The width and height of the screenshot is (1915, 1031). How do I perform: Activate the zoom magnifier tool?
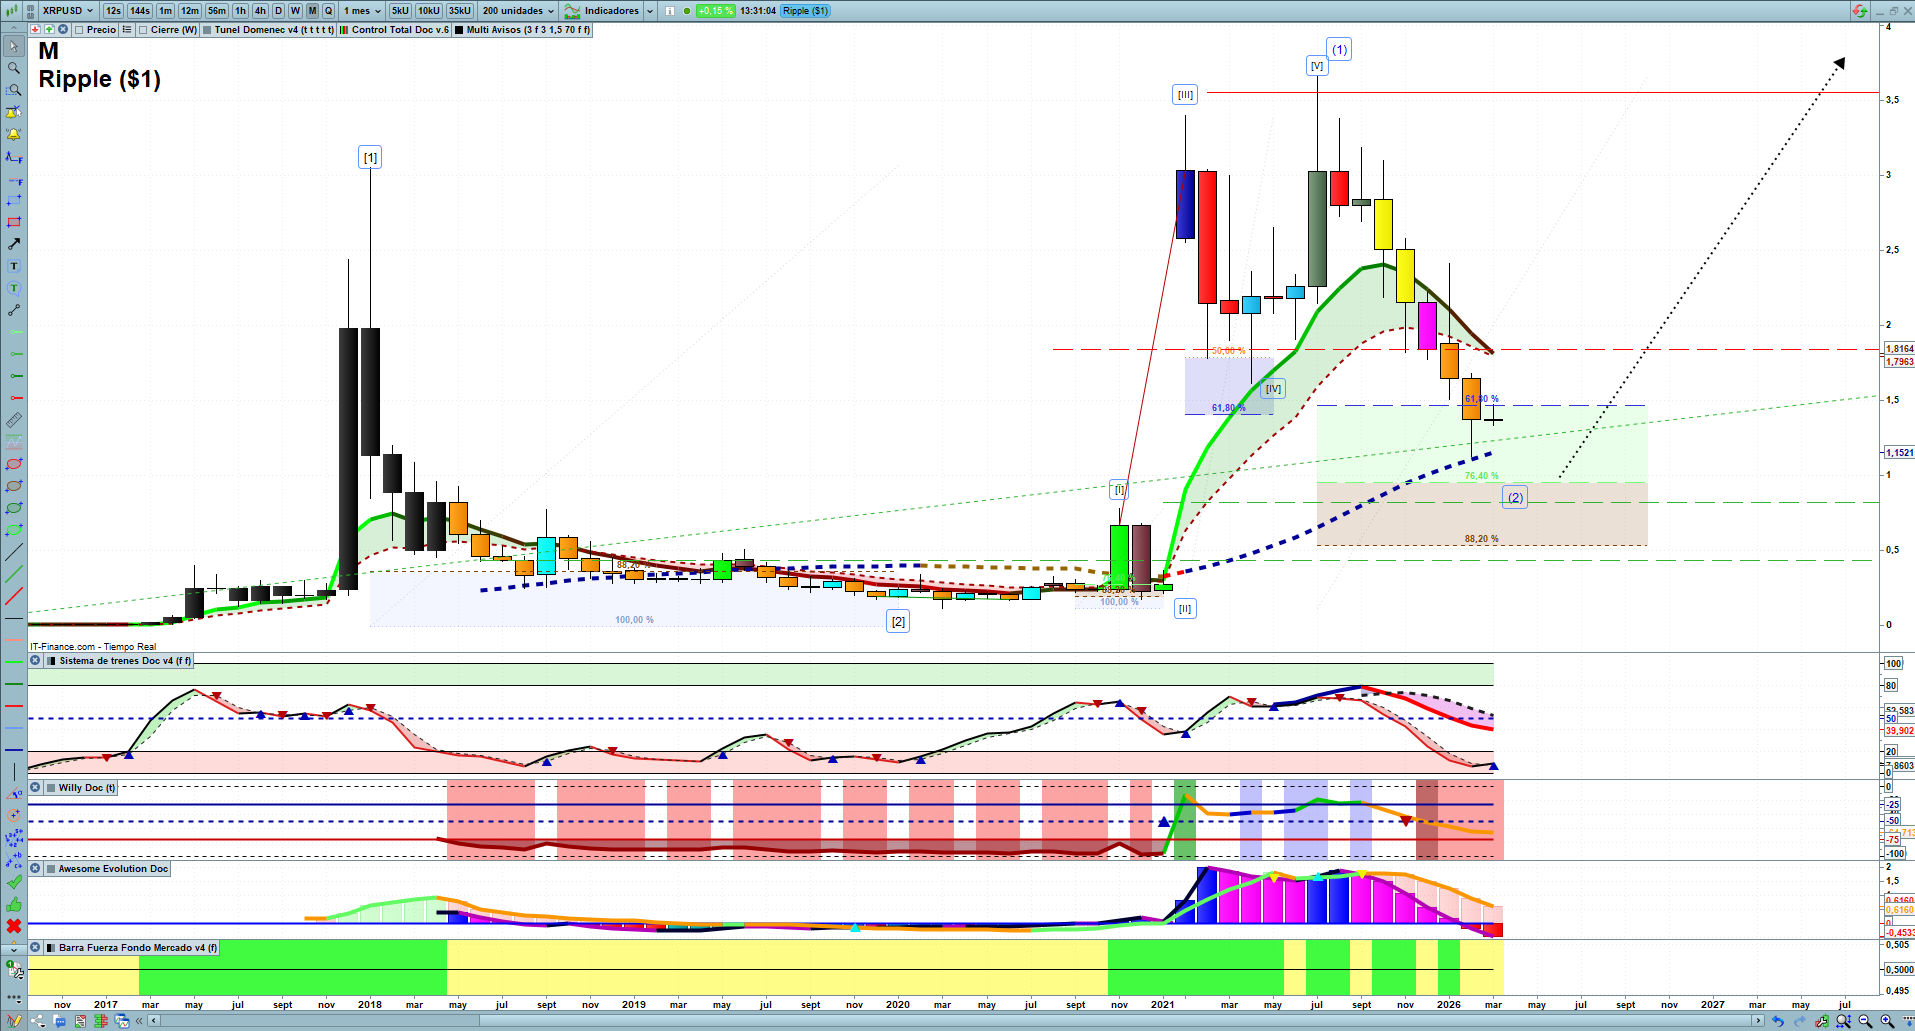[14, 68]
